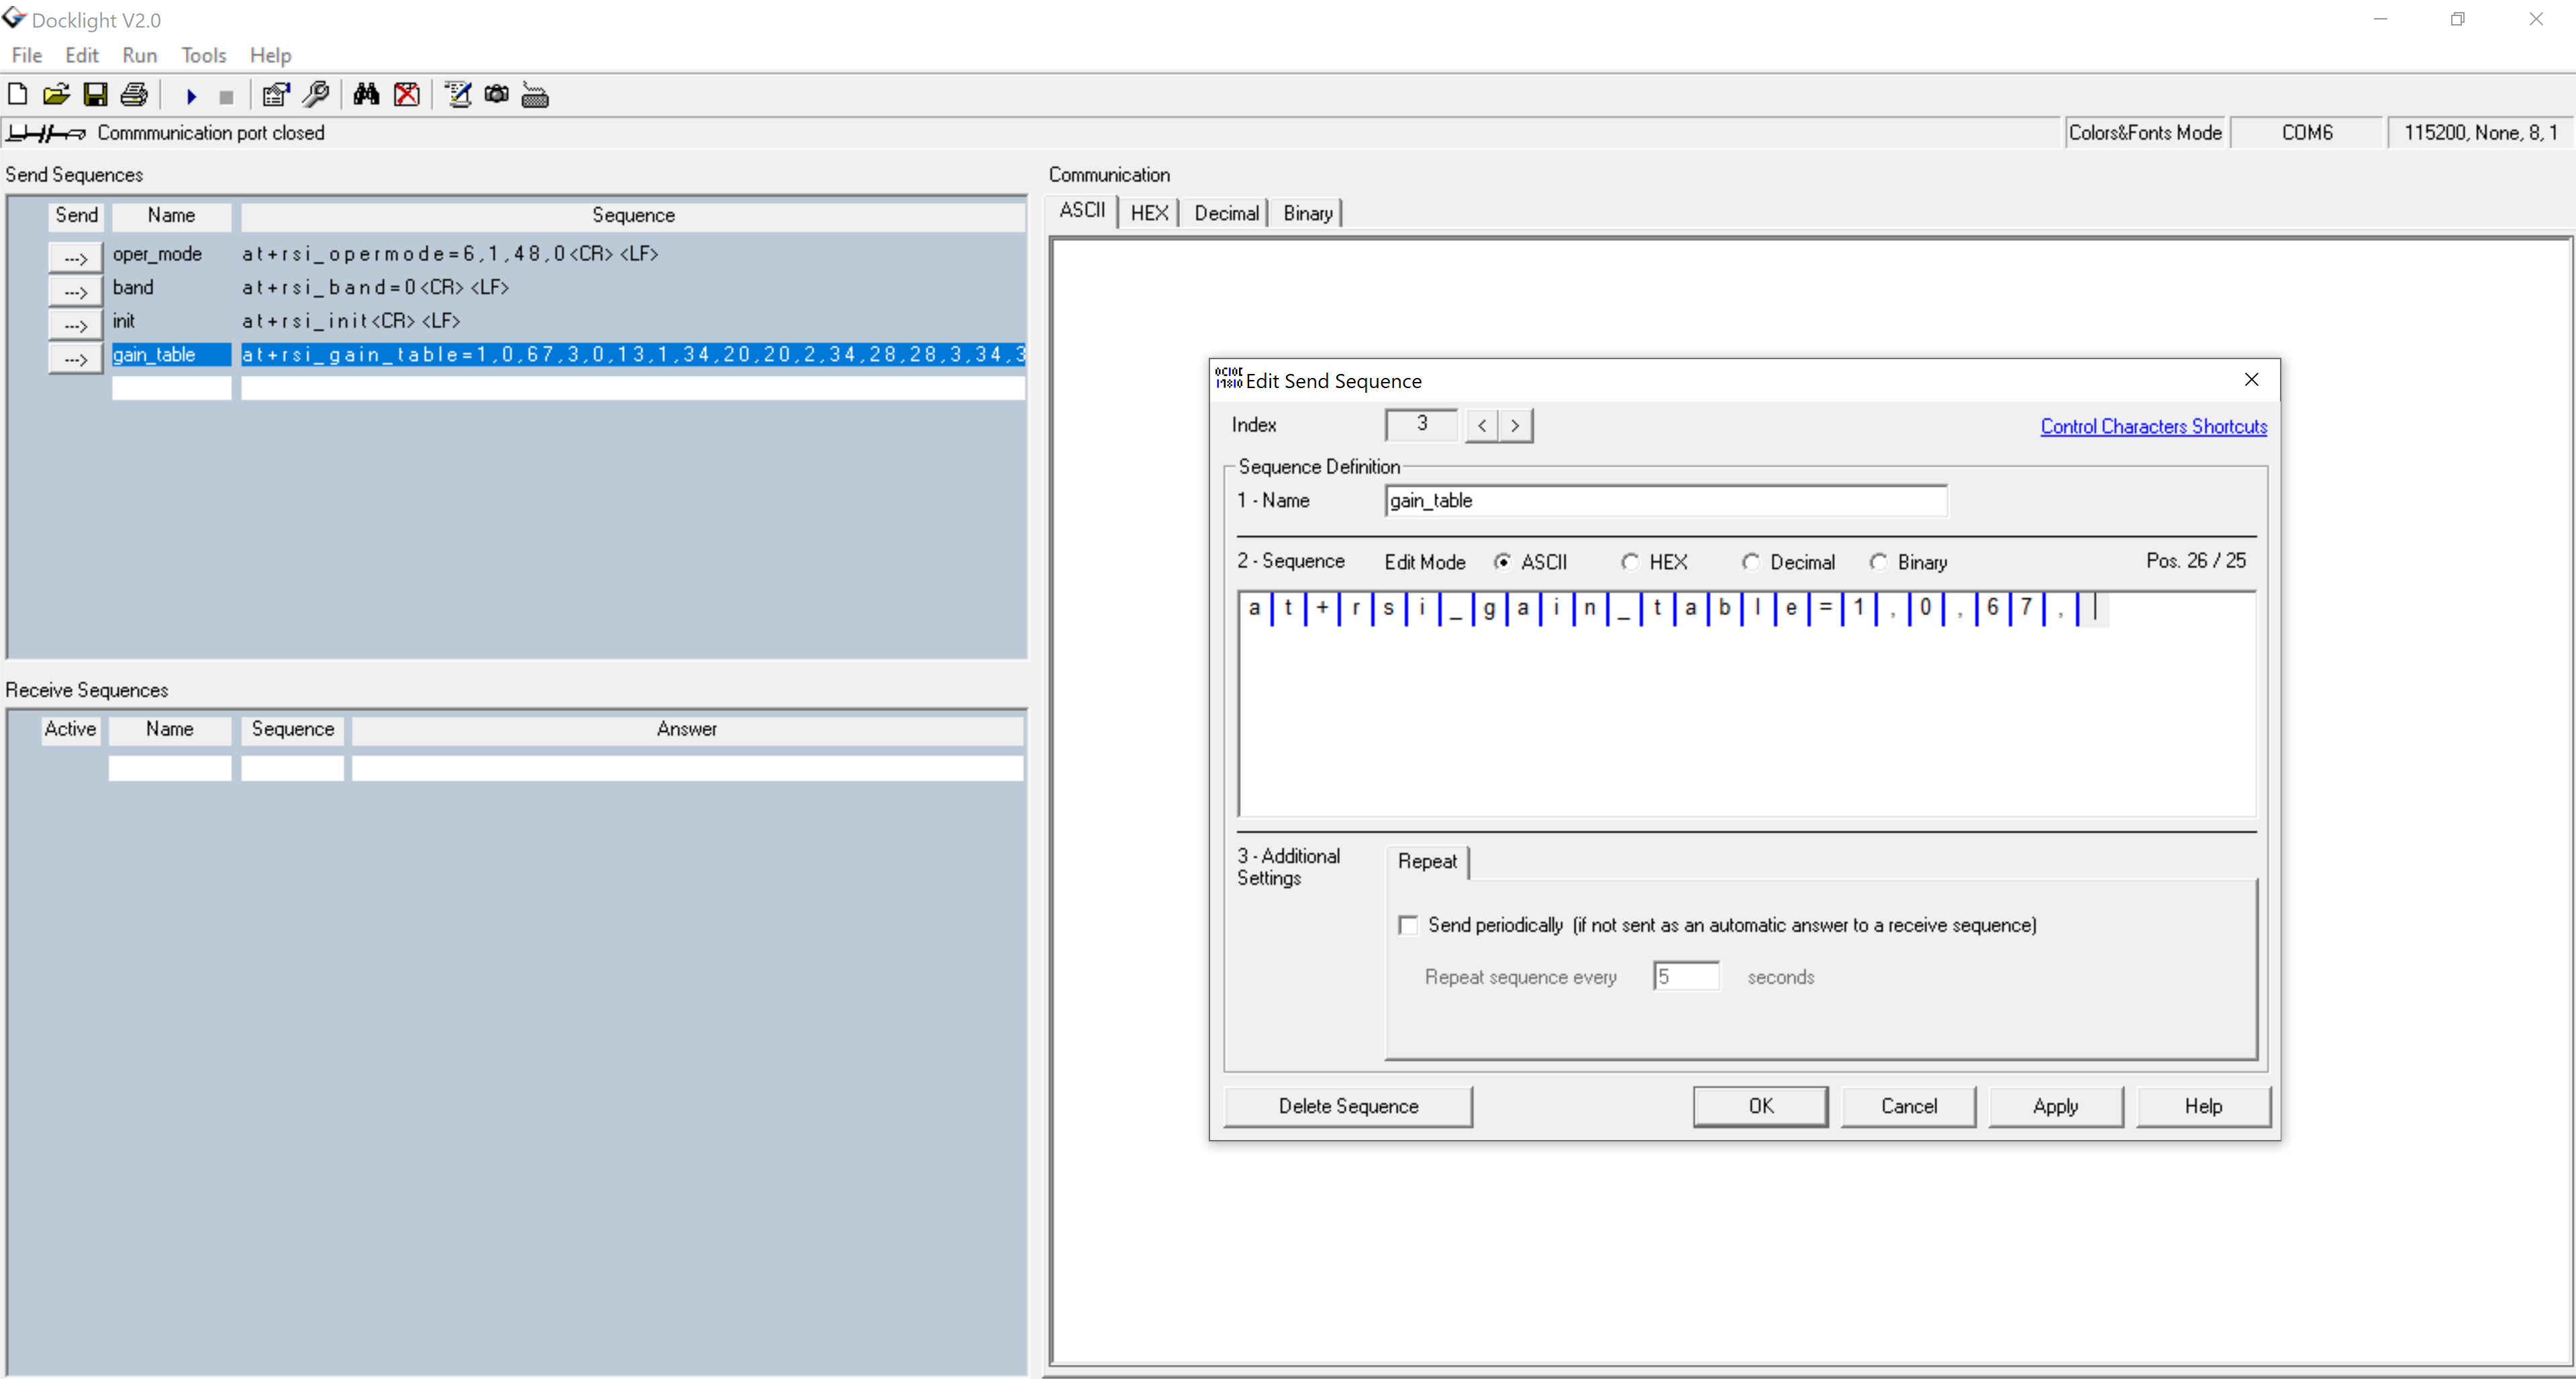Click the camera Snapshot icon
The image size is (2576, 1379).
(496, 95)
